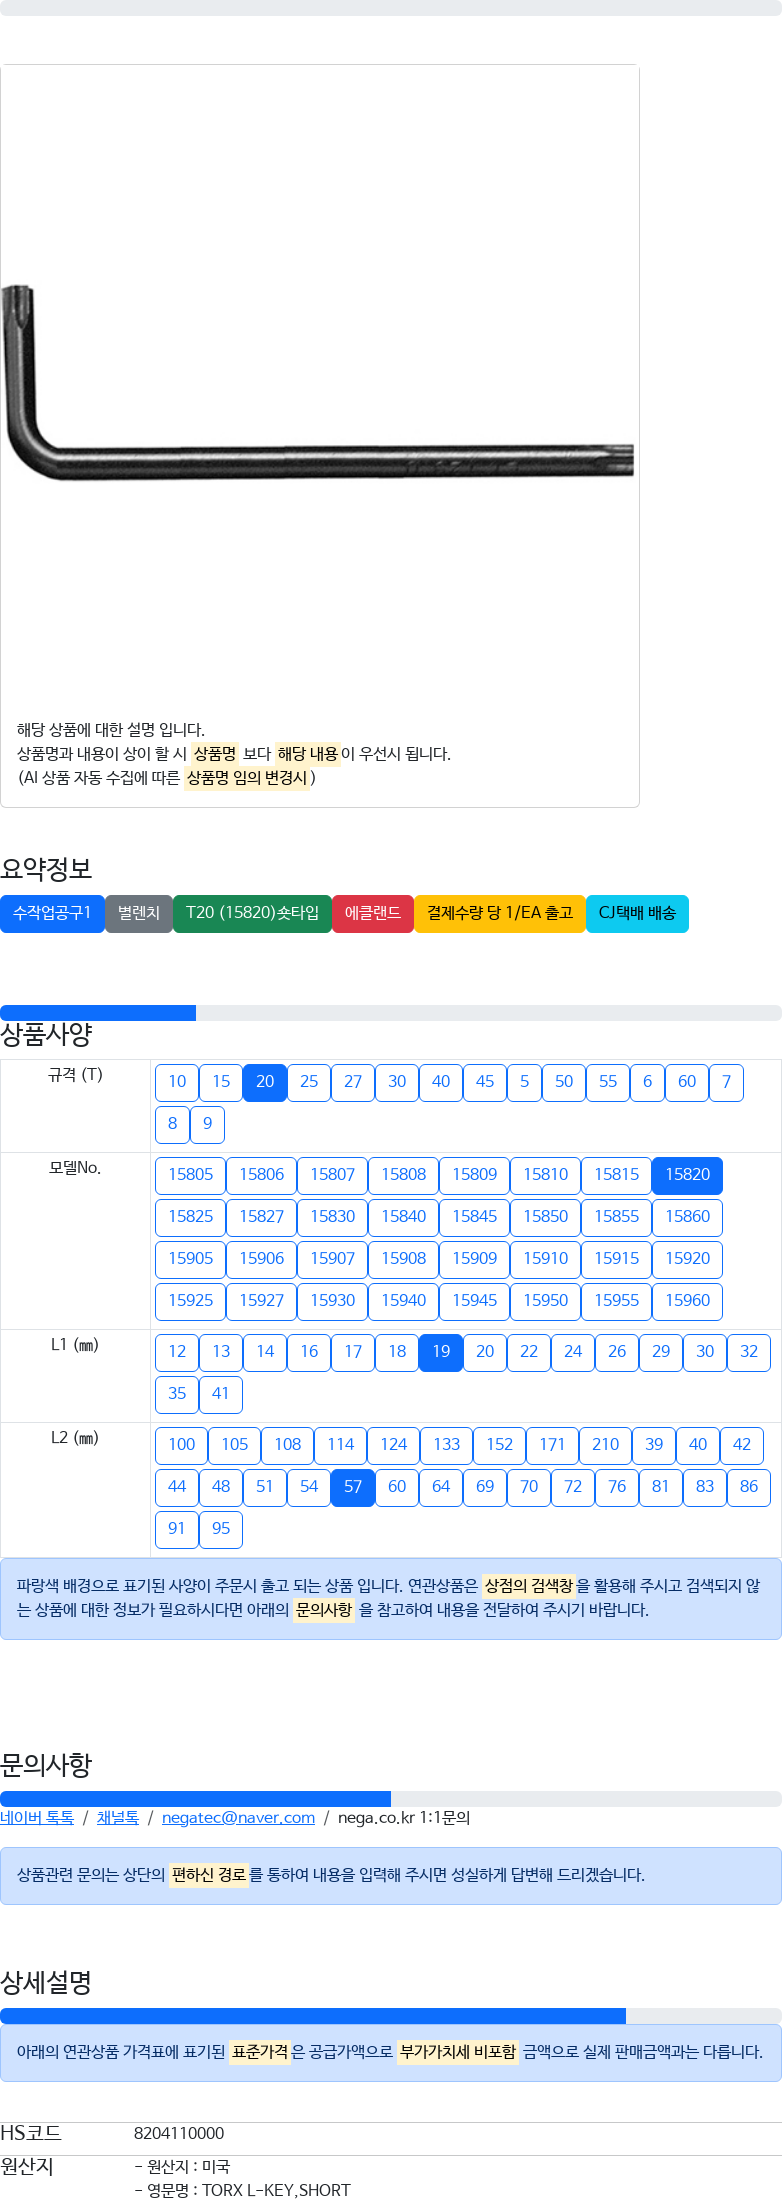Select the highlighted model 15820
782x2204 pixels.
pos(688,1175)
